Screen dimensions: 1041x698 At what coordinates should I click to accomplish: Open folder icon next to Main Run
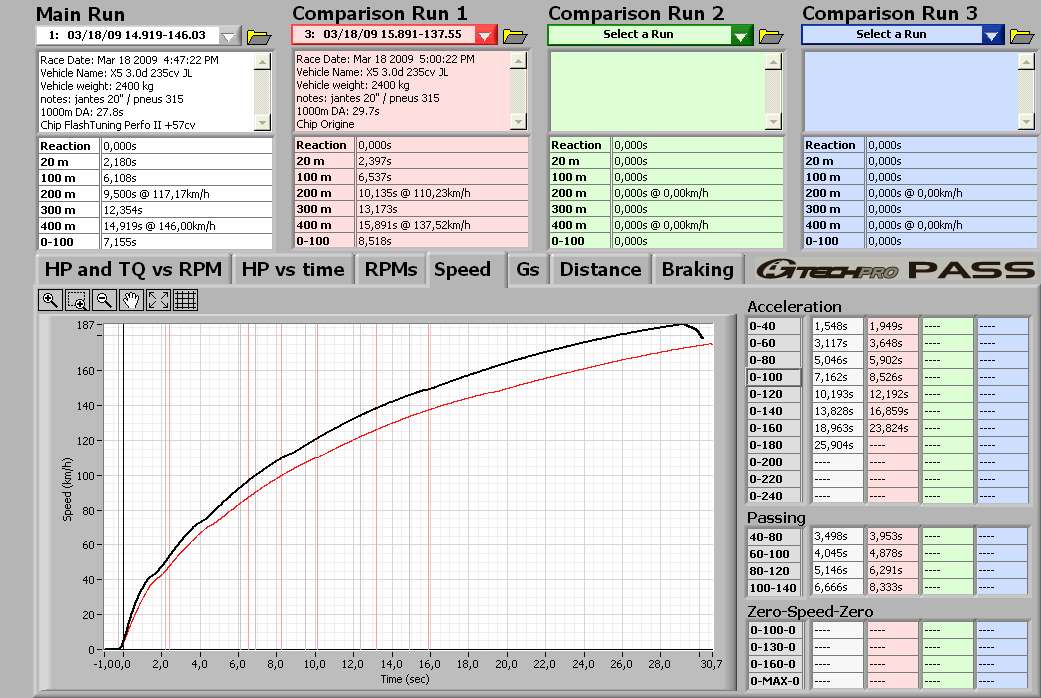[258, 37]
